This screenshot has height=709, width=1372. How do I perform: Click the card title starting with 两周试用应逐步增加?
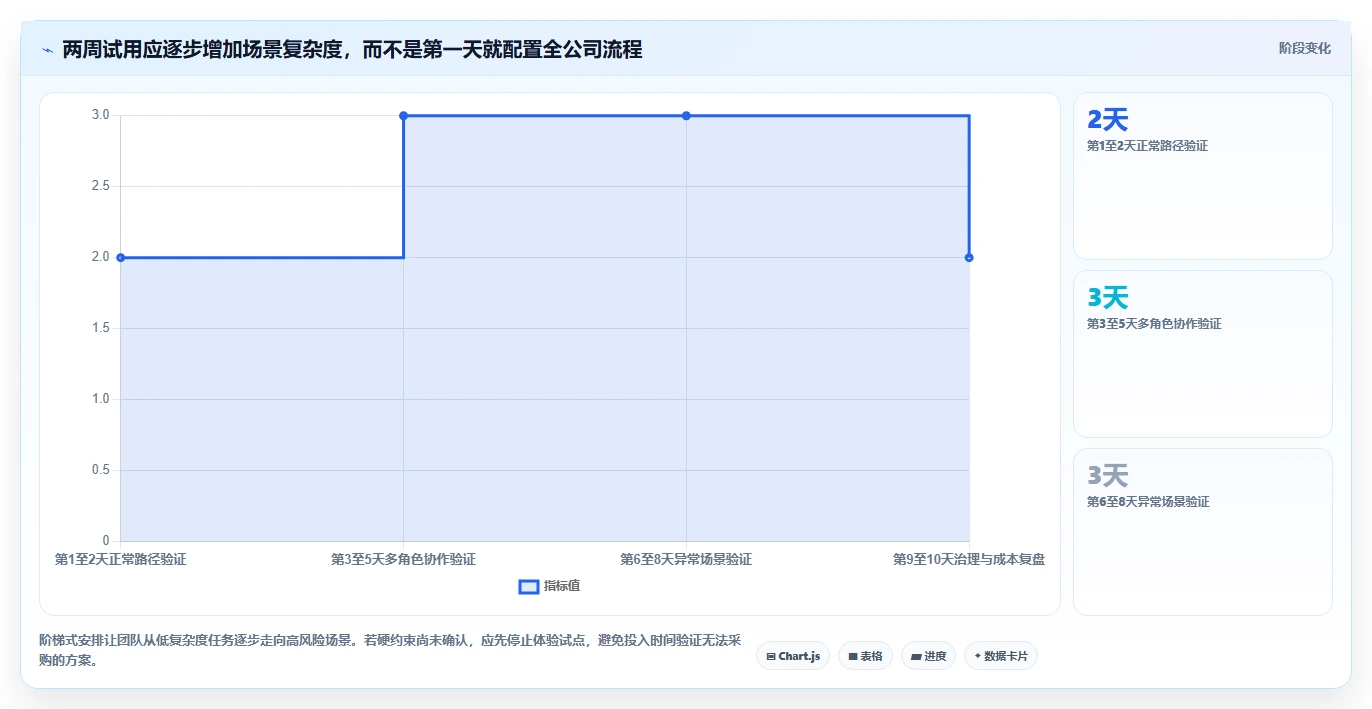(352, 49)
